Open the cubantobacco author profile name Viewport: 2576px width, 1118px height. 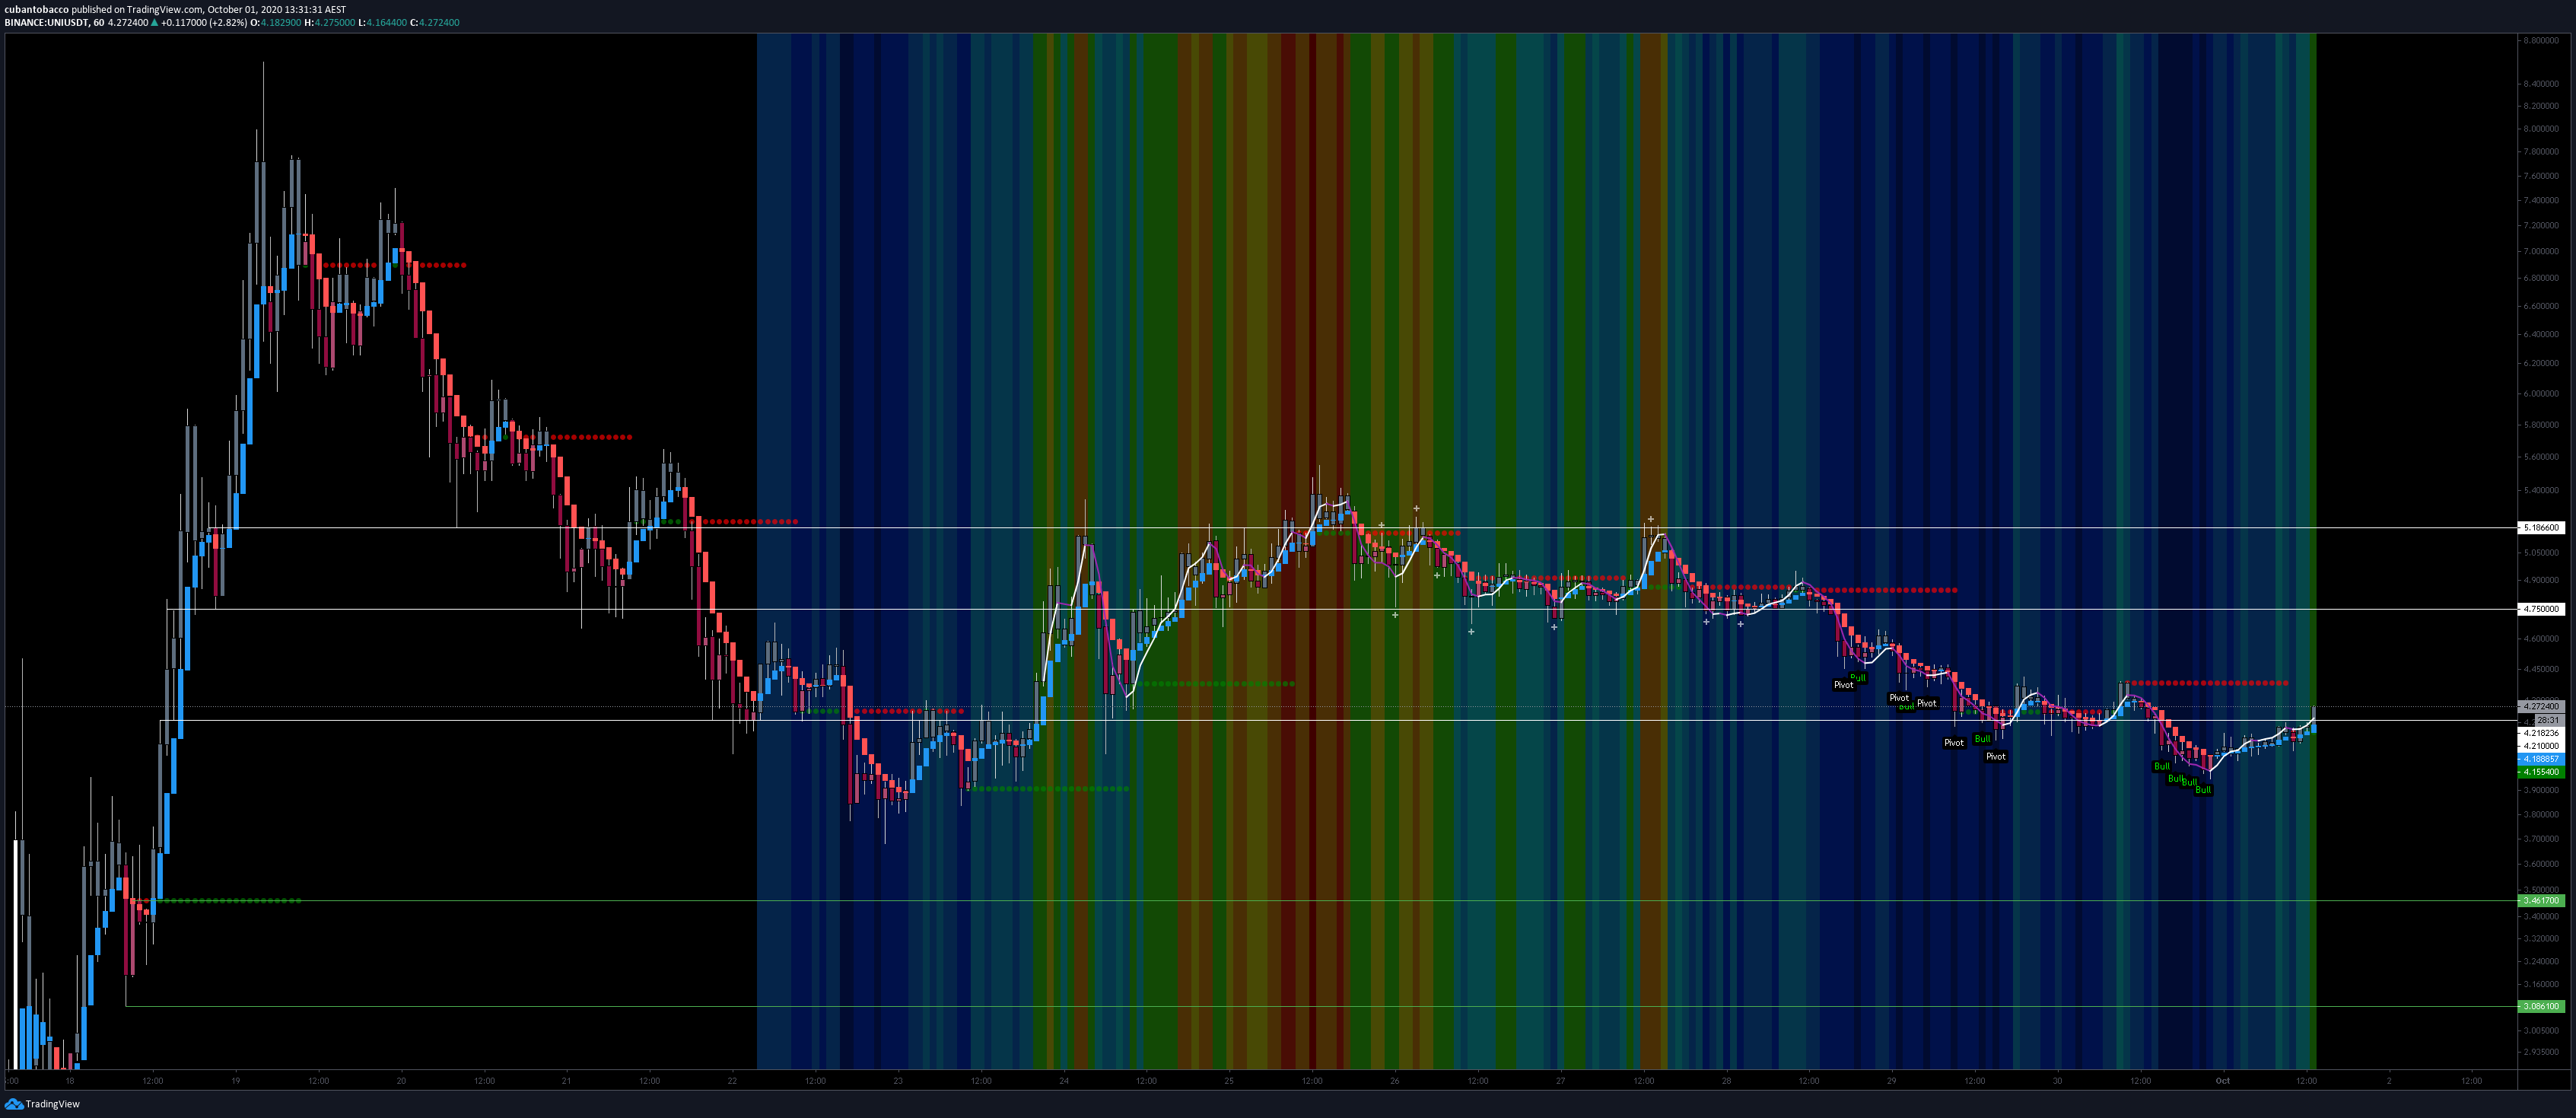pos(36,9)
